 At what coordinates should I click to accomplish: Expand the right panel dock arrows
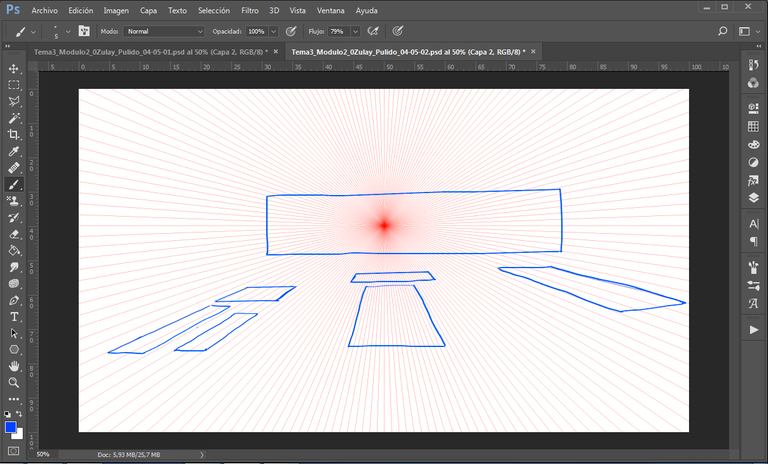759,46
